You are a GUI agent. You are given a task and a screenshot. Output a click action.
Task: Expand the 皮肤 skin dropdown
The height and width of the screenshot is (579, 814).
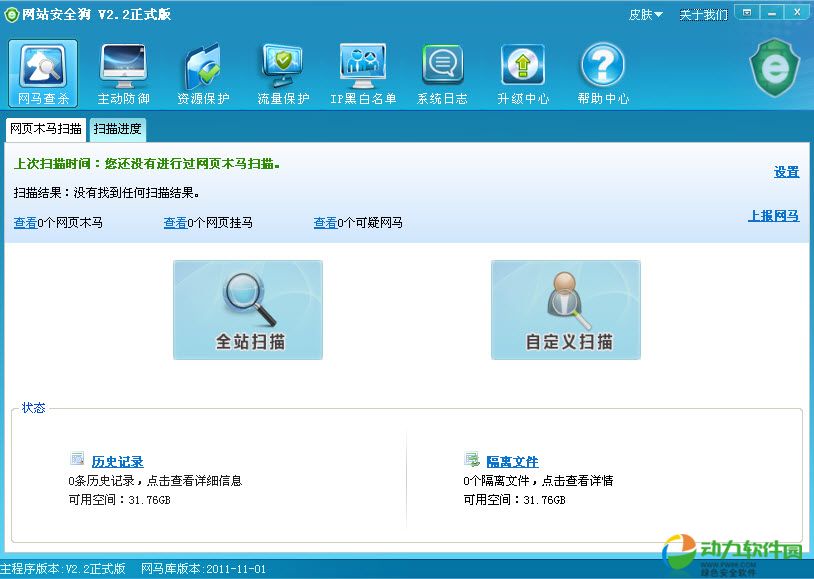coord(645,15)
